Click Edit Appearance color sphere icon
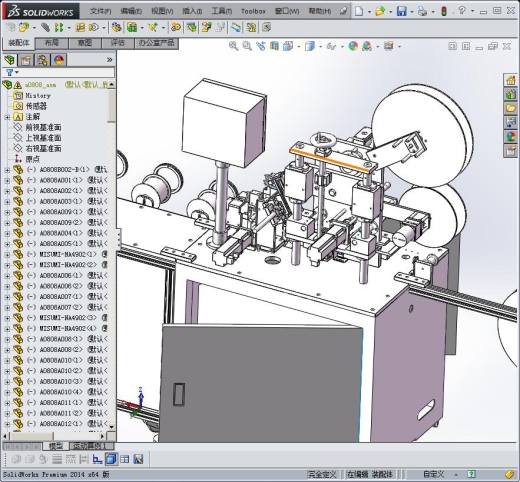The height and width of the screenshot is (482, 520). pos(353,46)
